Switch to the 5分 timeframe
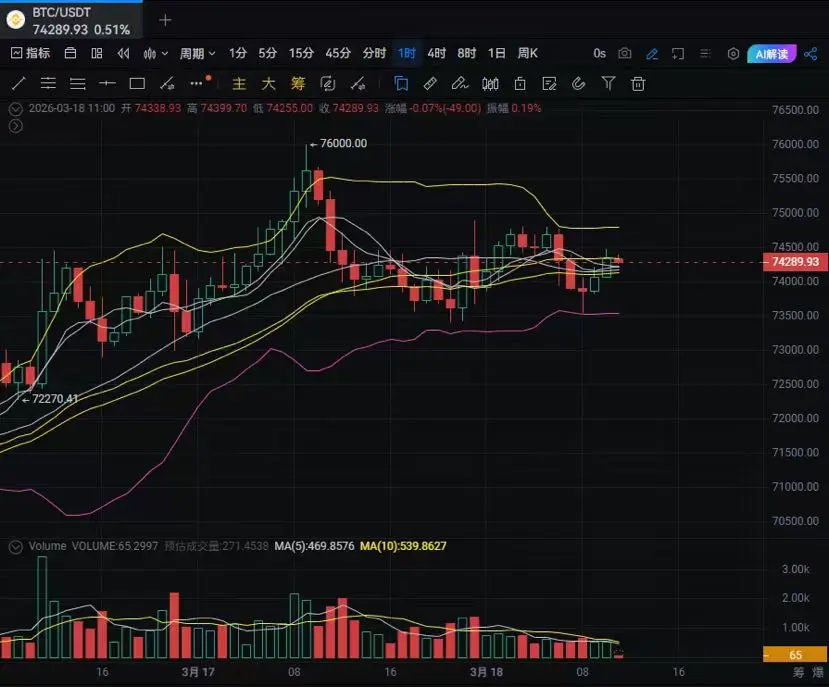The image size is (829, 687). coord(268,53)
